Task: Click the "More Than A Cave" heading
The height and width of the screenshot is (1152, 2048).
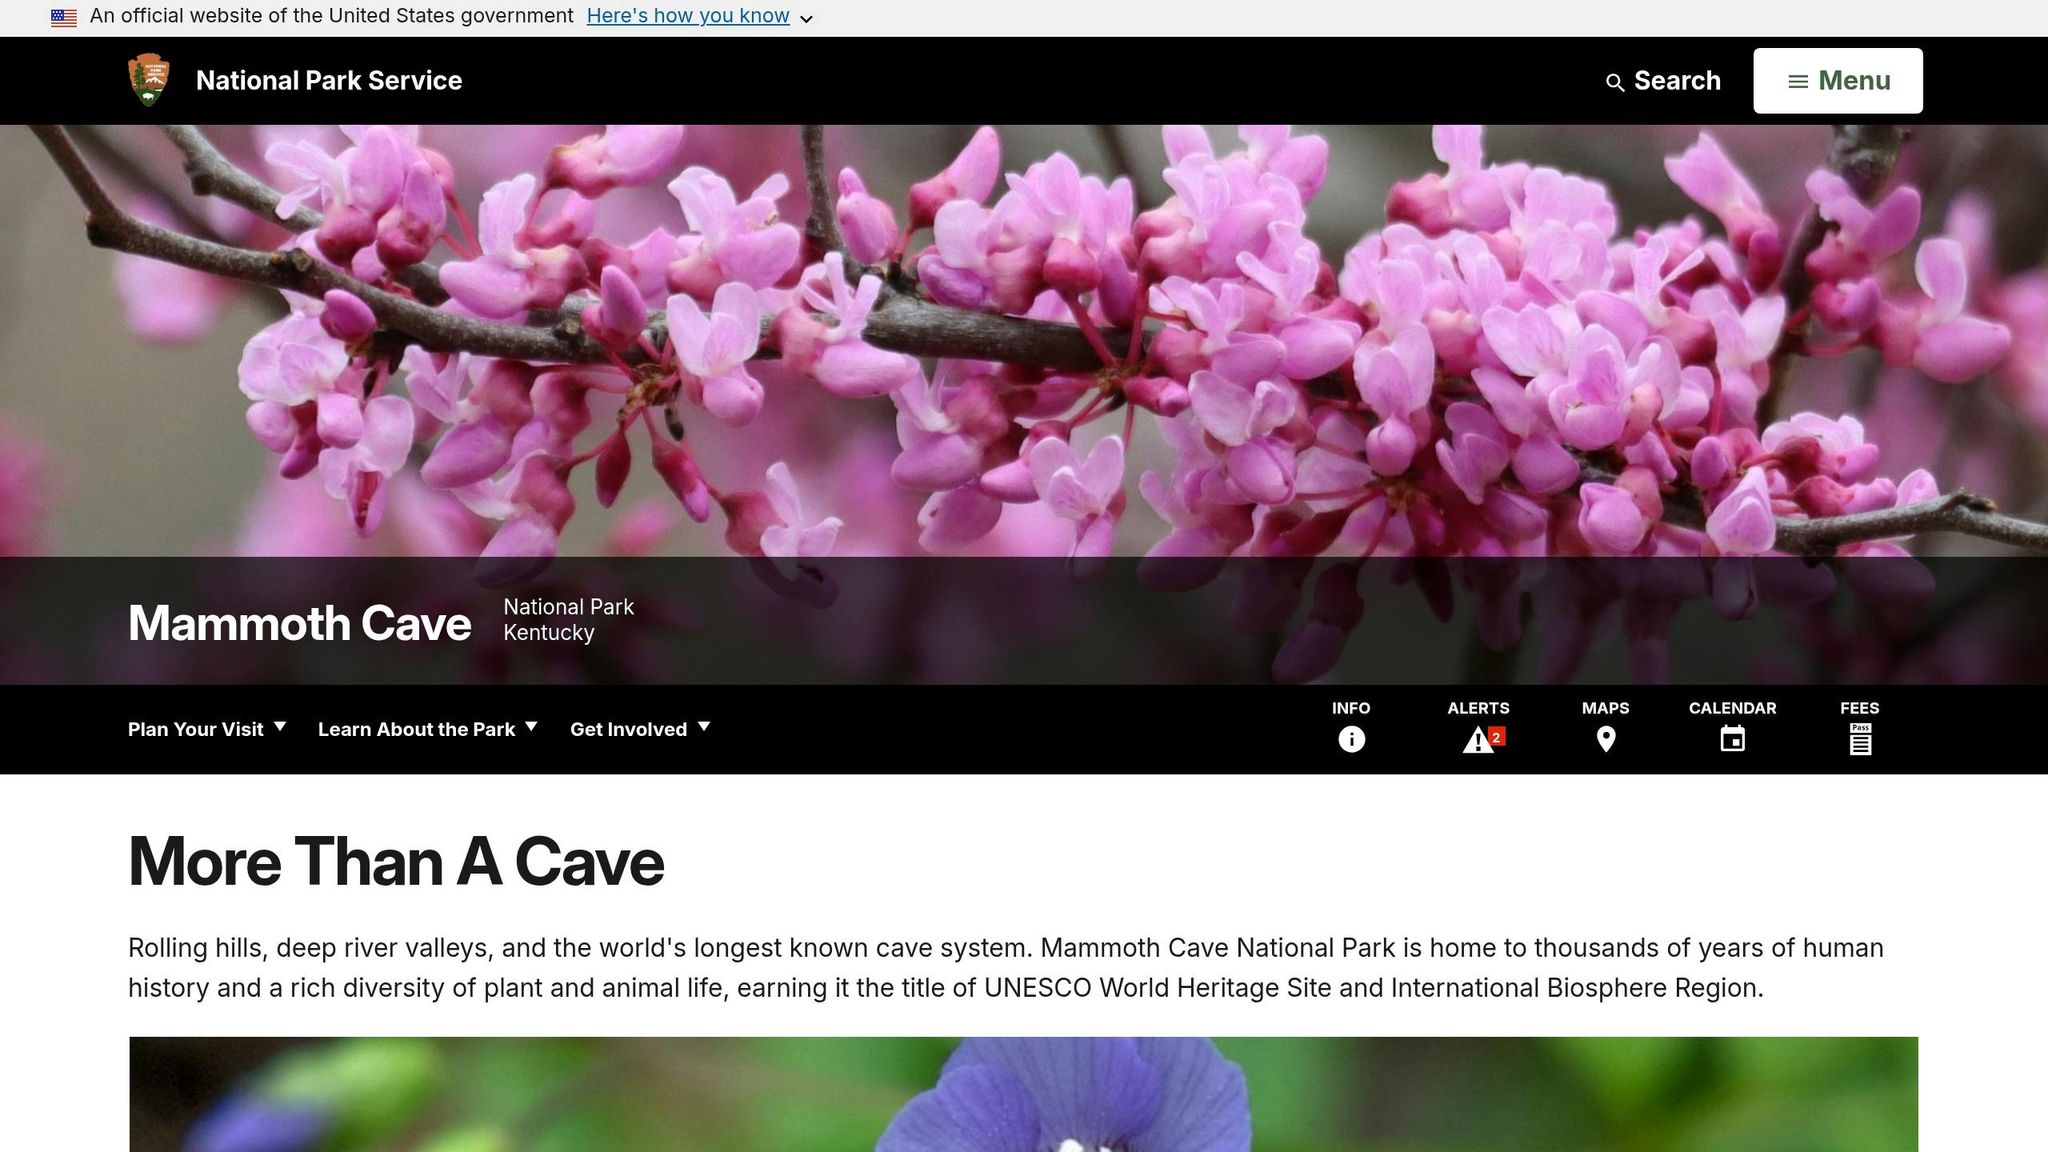Action: point(396,862)
